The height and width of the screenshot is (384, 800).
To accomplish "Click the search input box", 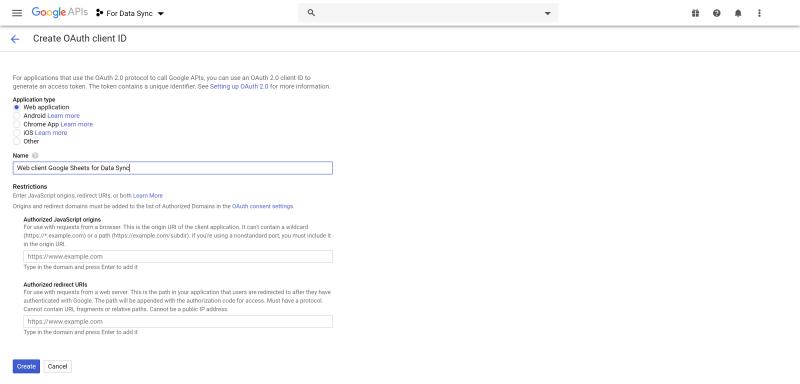I will pyautogui.click(x=429, y=13).
